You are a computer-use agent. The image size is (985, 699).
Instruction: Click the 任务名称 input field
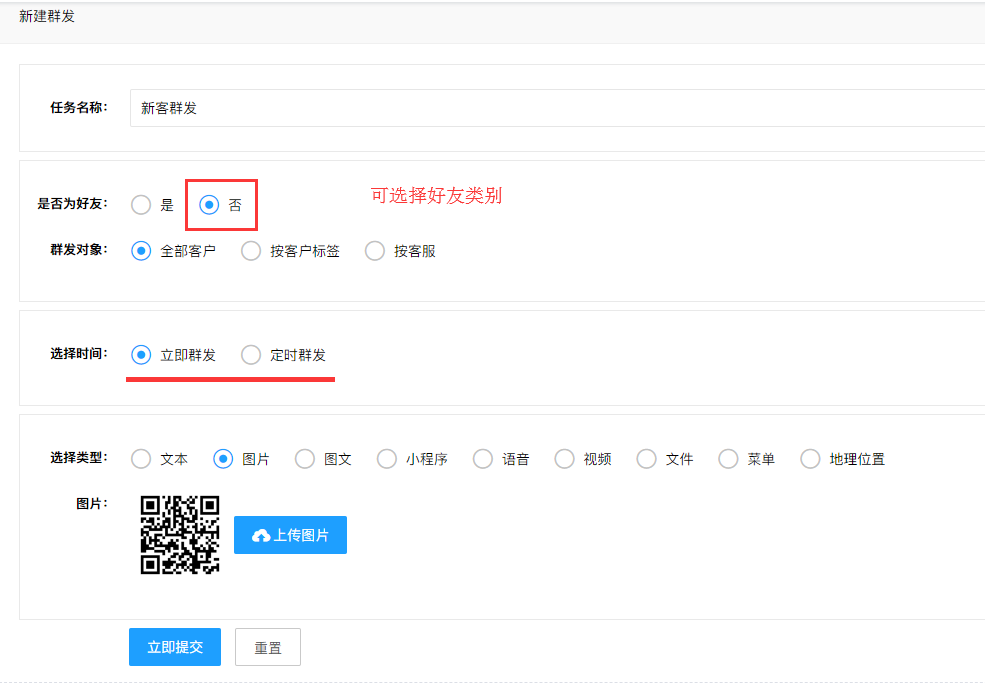pos(557,108)
